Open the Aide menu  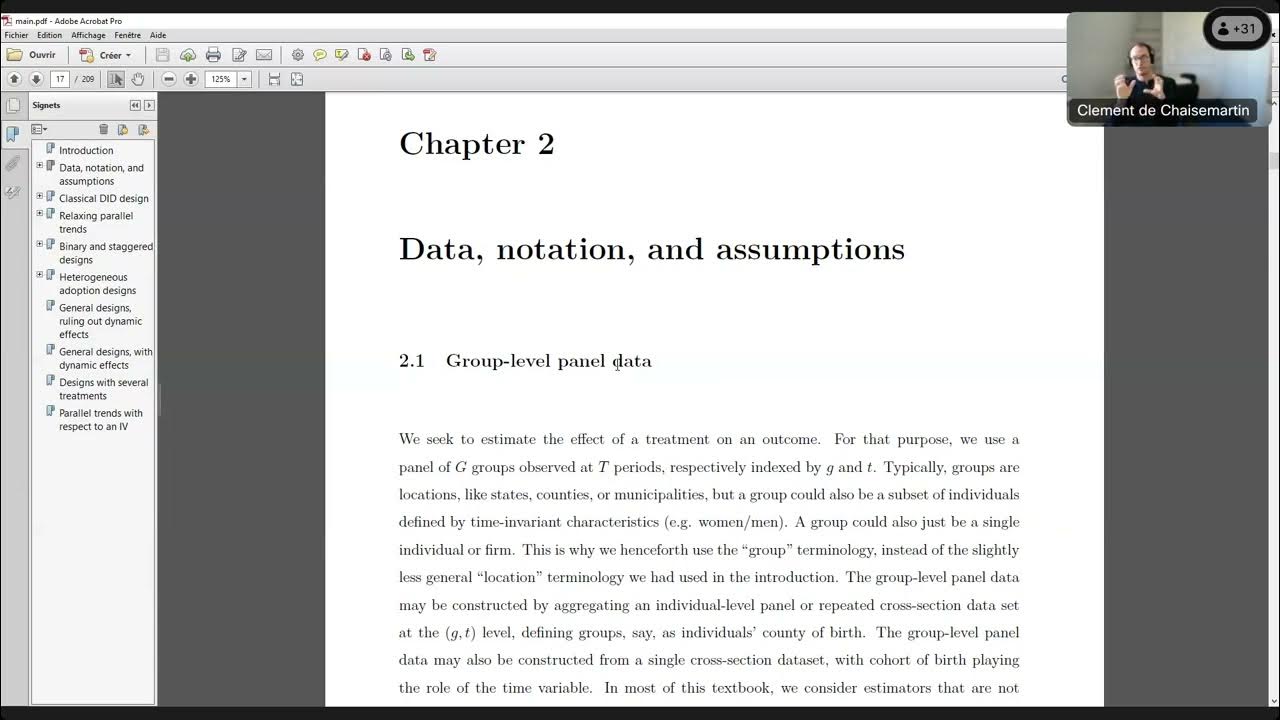(x=158, y=35)
